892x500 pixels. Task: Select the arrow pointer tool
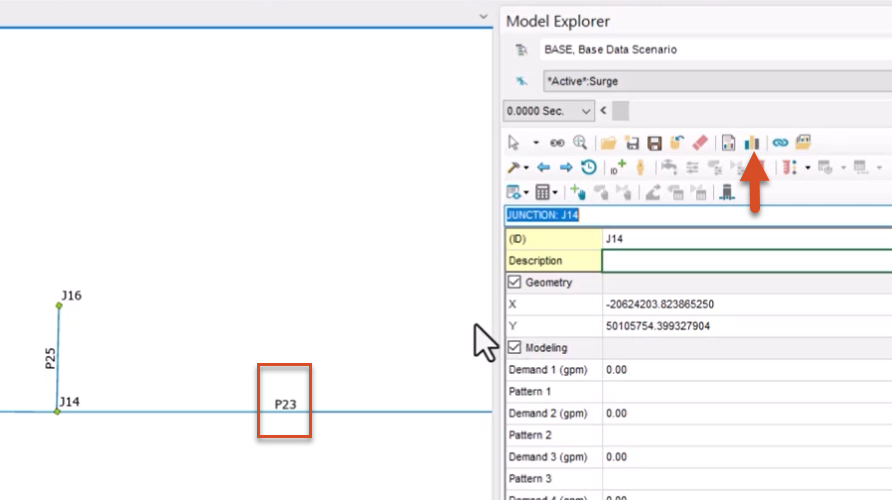click(x=514, y=143)
